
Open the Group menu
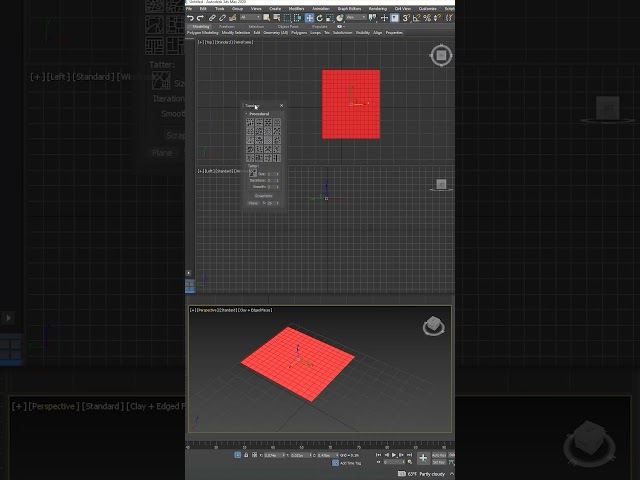(x=237, y=9)
